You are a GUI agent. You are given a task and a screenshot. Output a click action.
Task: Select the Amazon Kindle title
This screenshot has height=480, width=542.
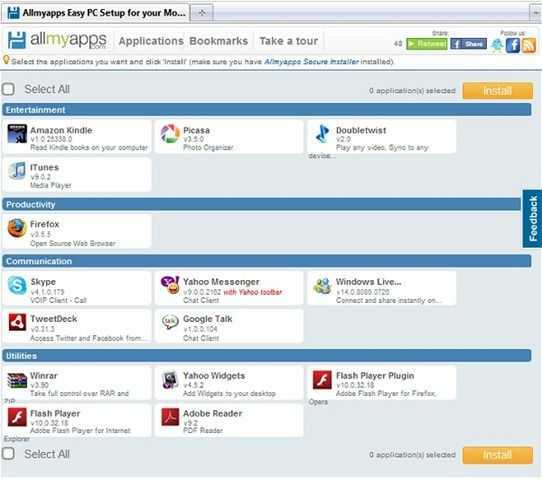(61, 130)
